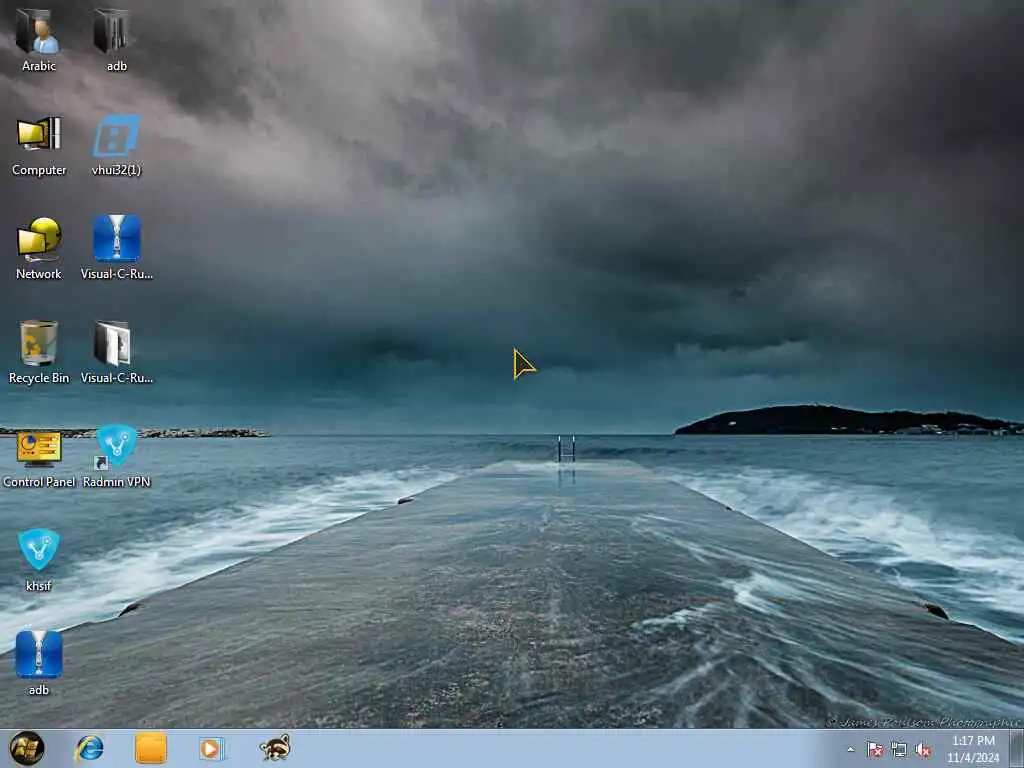Viewport: 1024px width, 768px height.
Task: Select the Radmin VPN shortcut icon
Action: coord(116,447)
